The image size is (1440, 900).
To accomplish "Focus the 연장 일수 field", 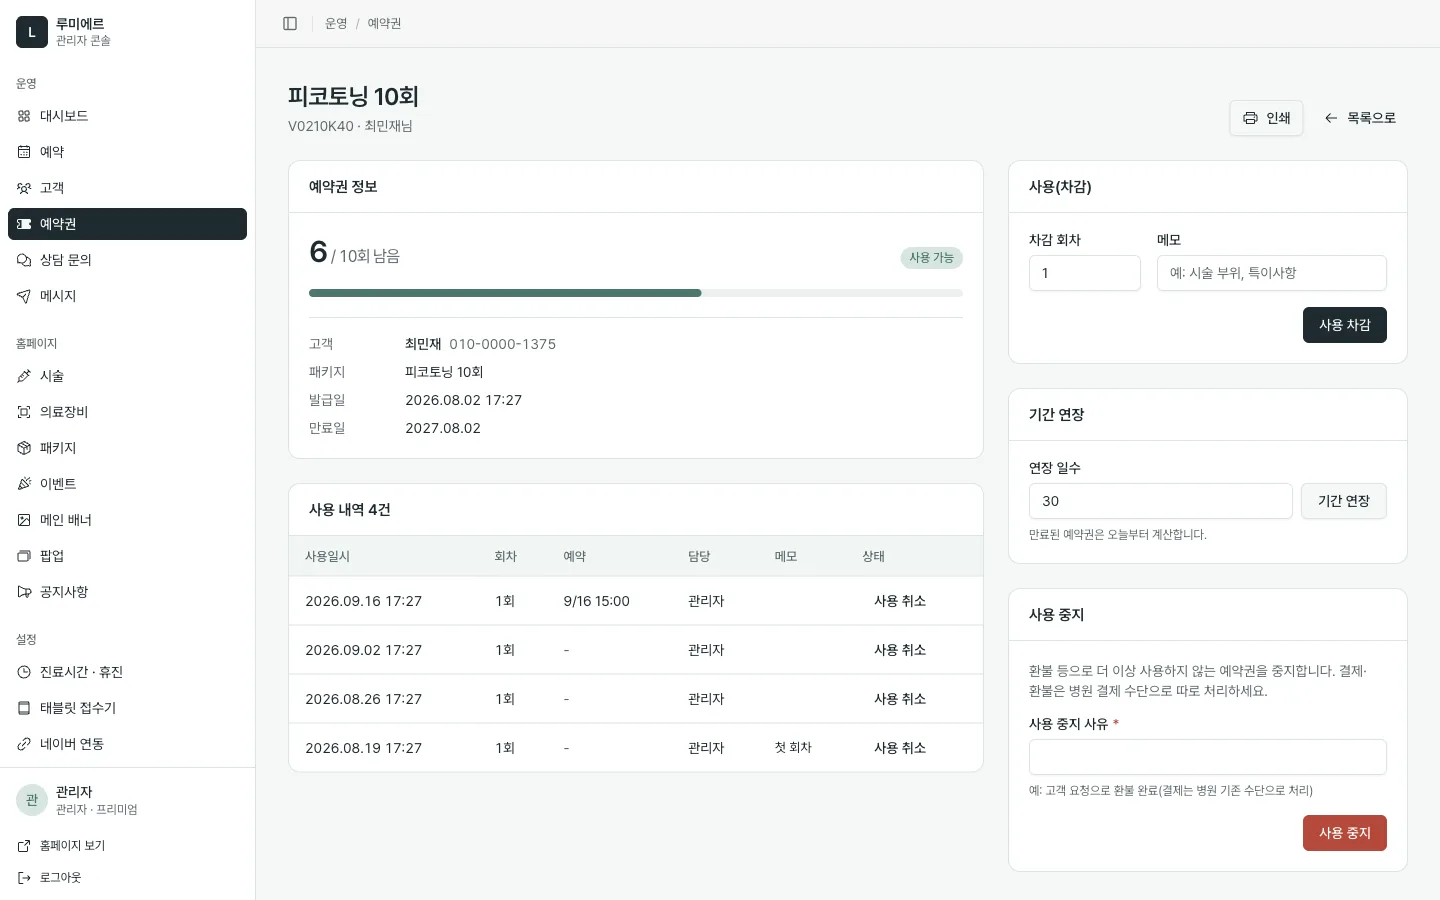I will pyautogui.click(x=1161, y=501).
